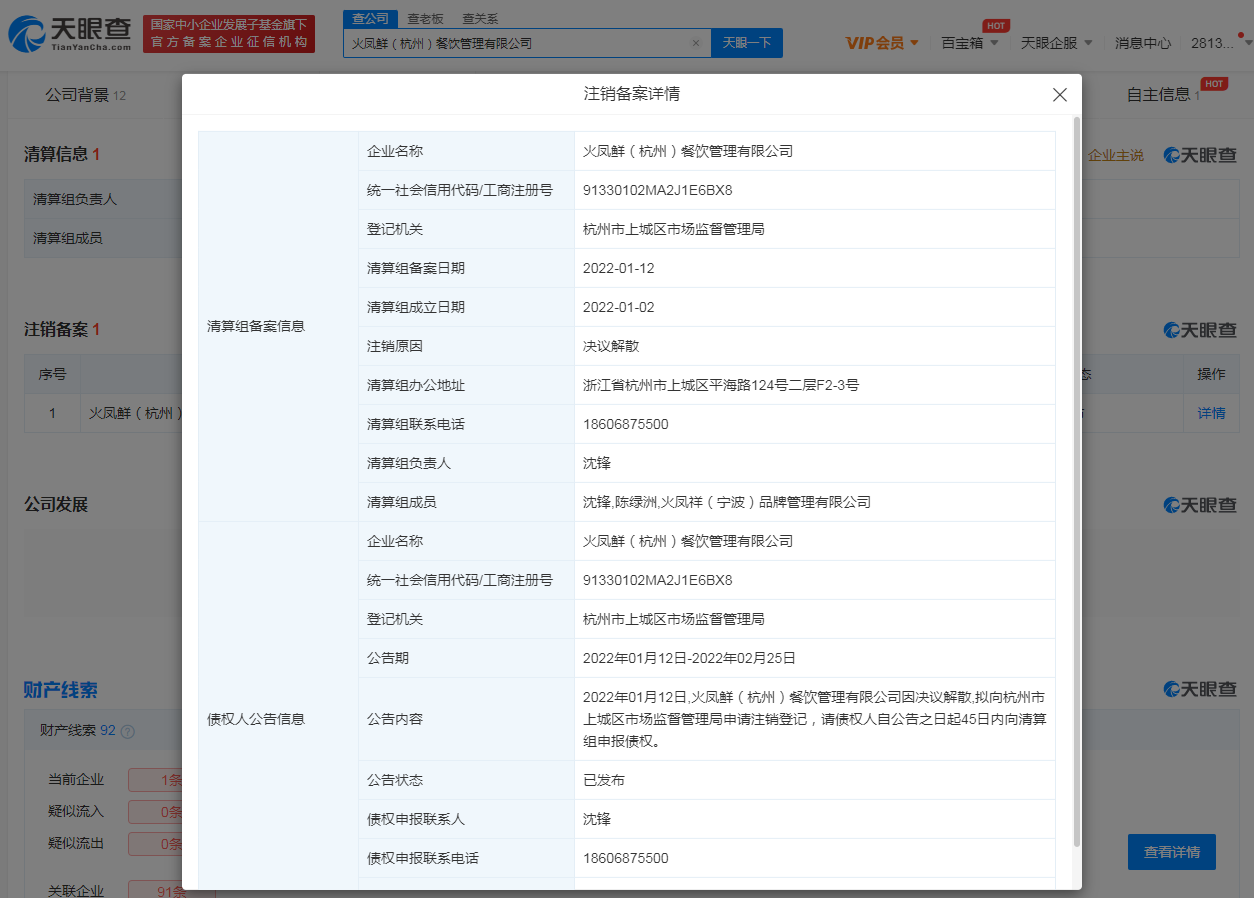Click 沈锋 in the 债权申报联系人 row

pos(597,819)
